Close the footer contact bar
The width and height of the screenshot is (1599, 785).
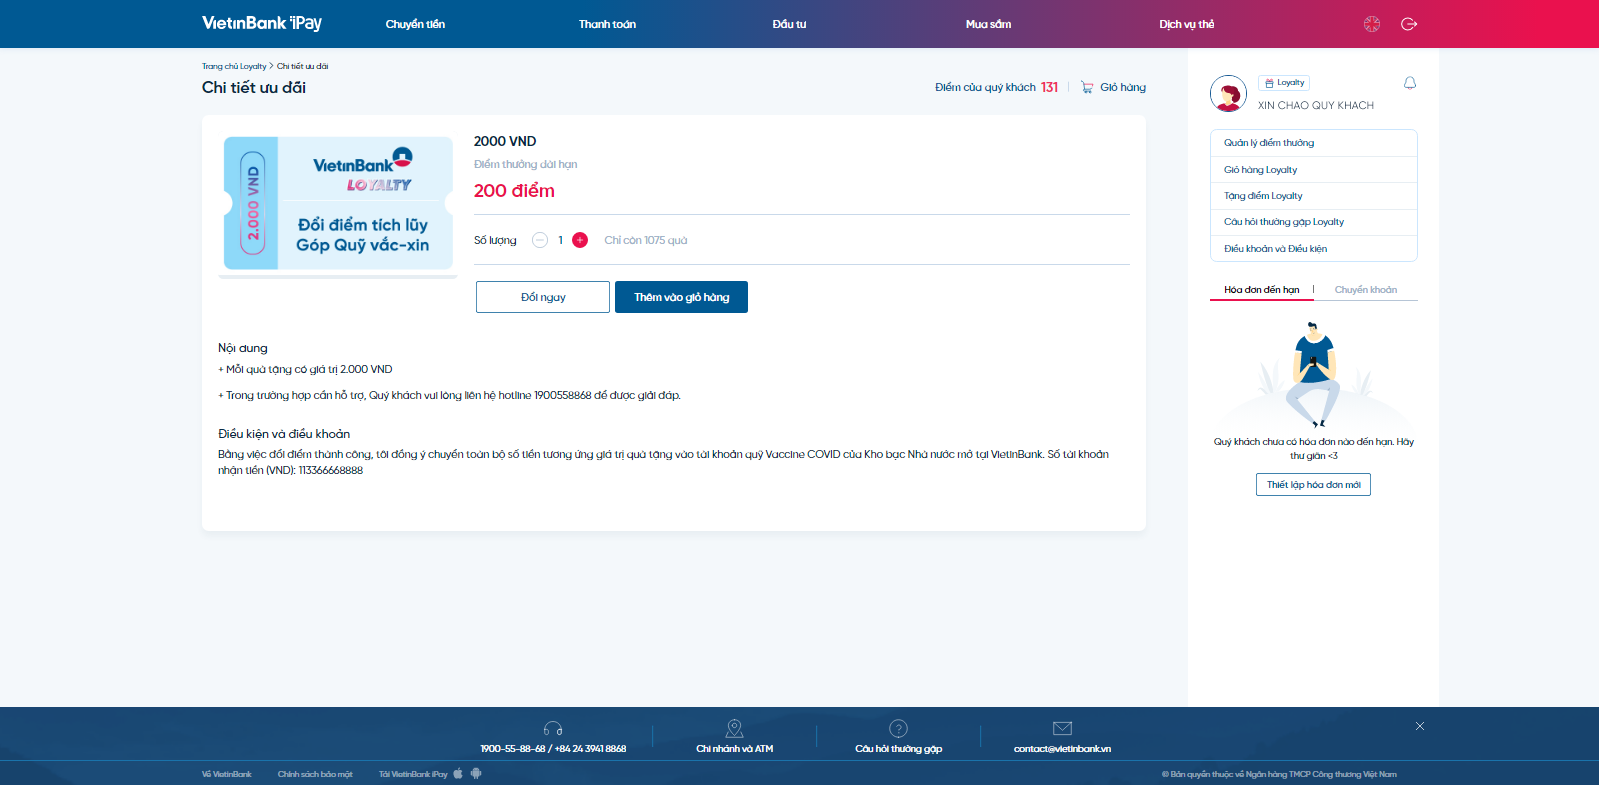(1420, 726)
